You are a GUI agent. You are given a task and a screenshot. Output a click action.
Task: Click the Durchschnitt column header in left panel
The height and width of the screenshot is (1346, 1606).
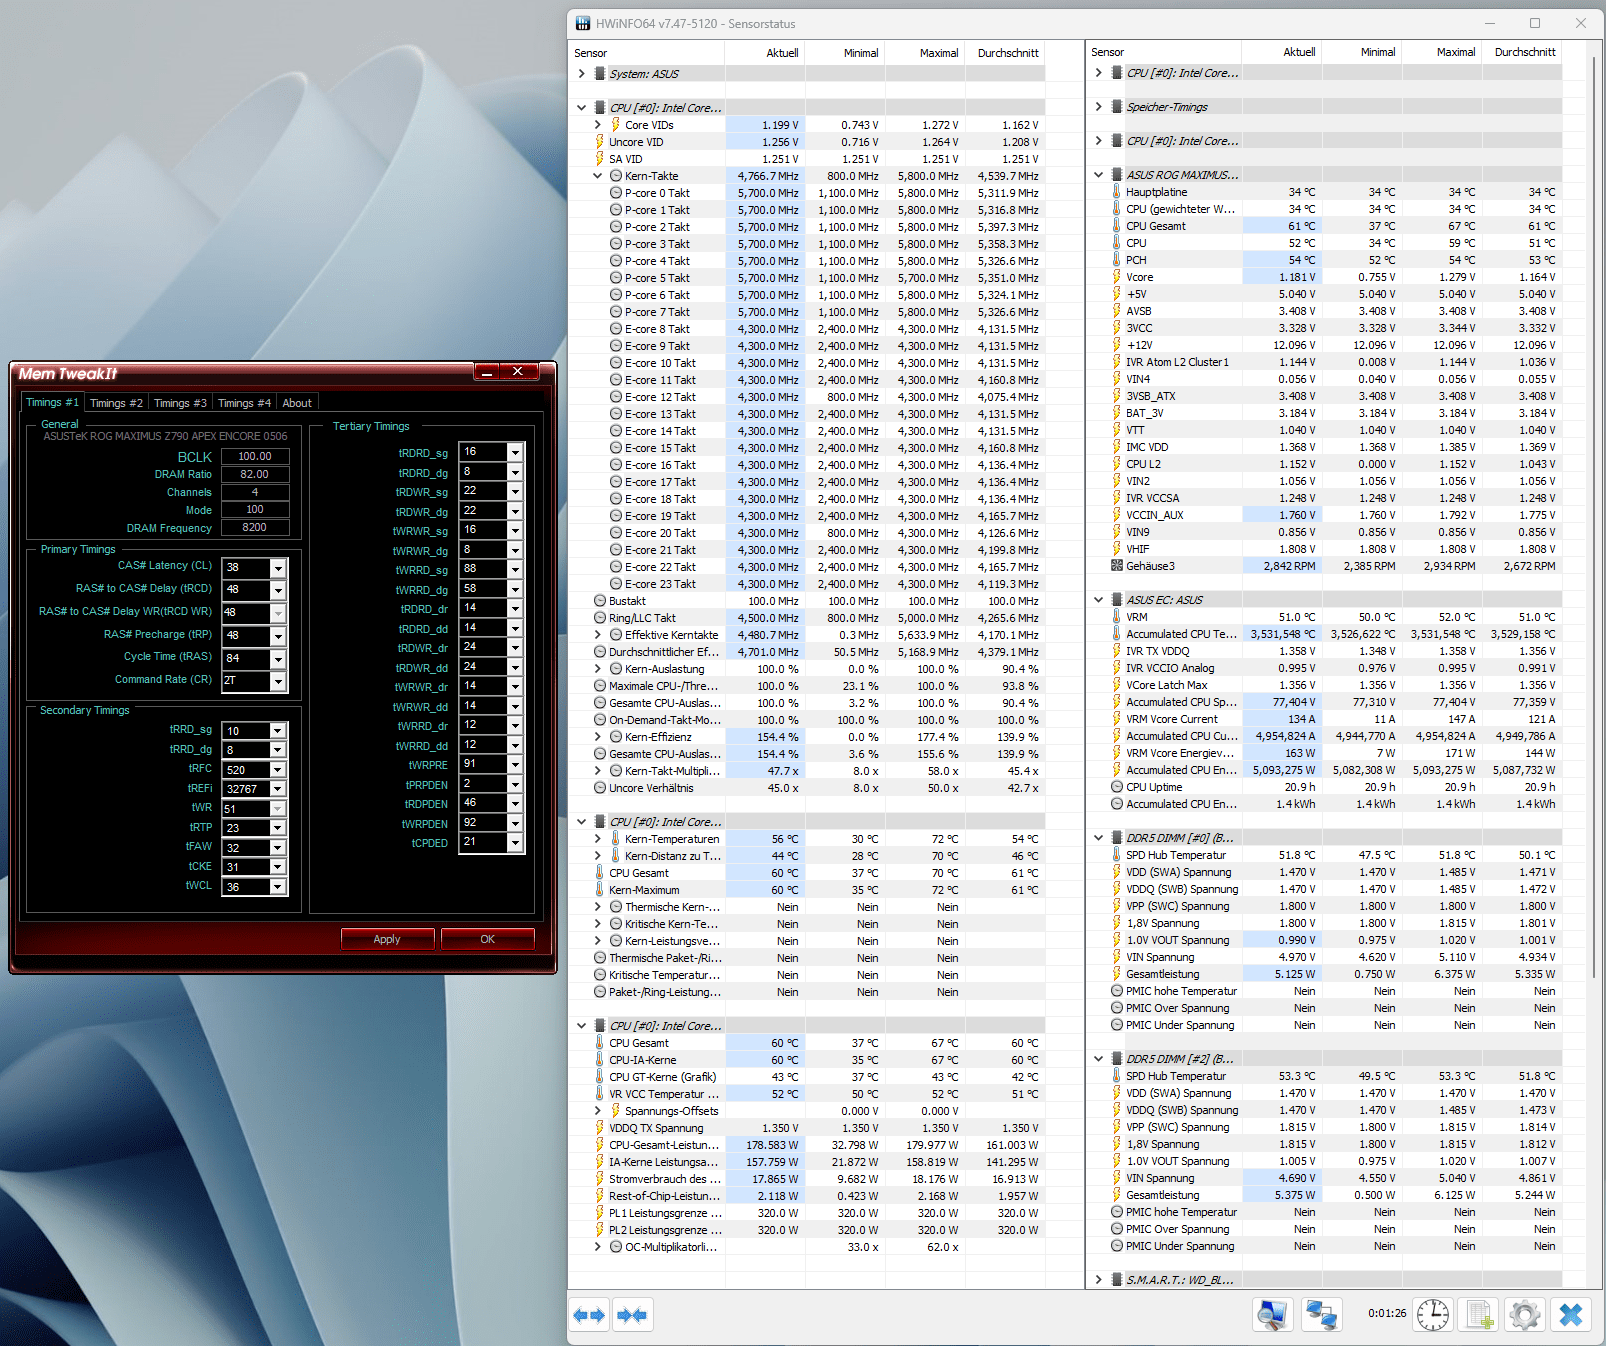[x=1007, y=53]
